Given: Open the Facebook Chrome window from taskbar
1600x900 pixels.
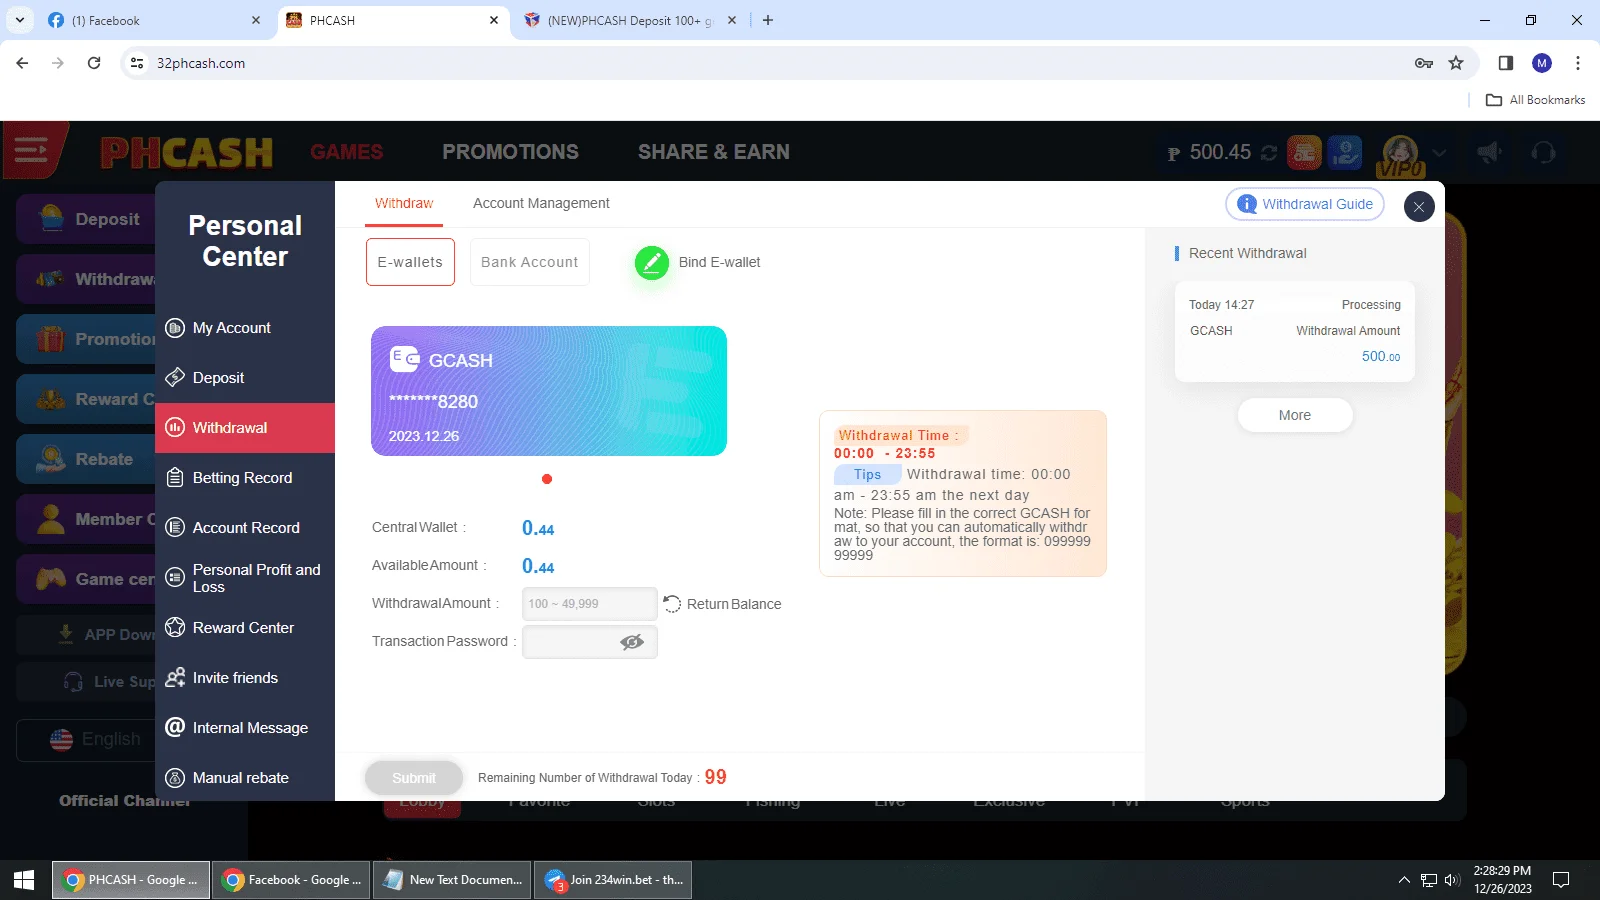Looking at the screenshot, I should [x=290, y=880].
